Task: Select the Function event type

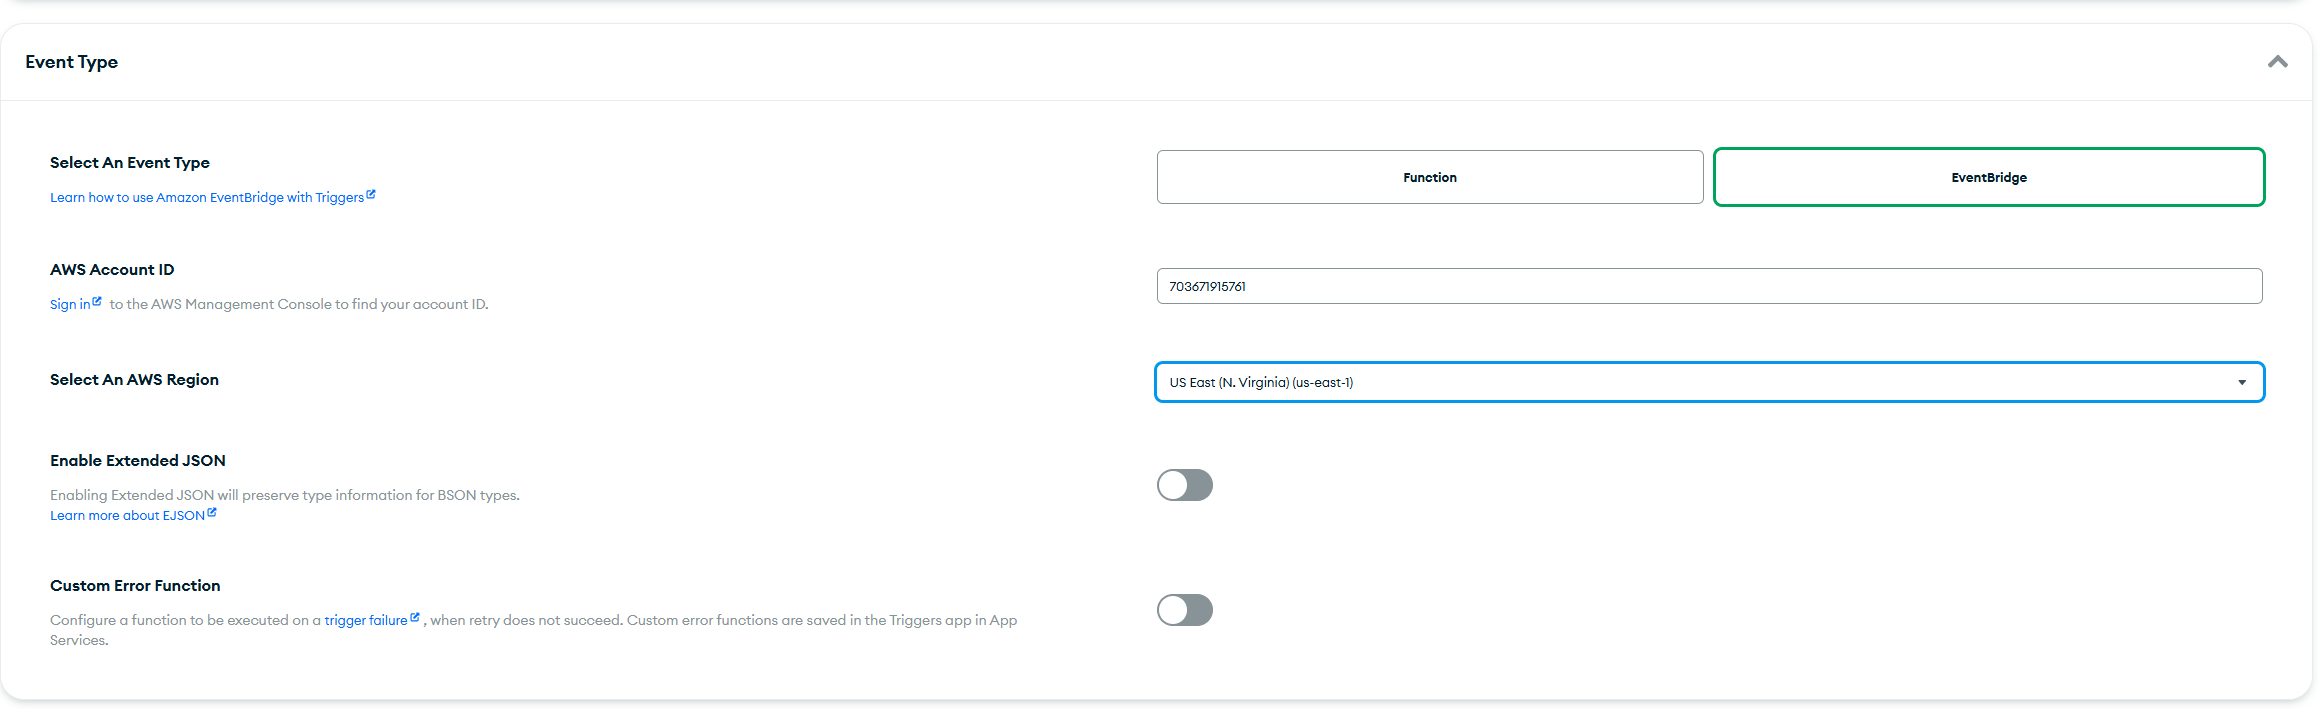Action: pyautogui.click(x=1430, y=177)
